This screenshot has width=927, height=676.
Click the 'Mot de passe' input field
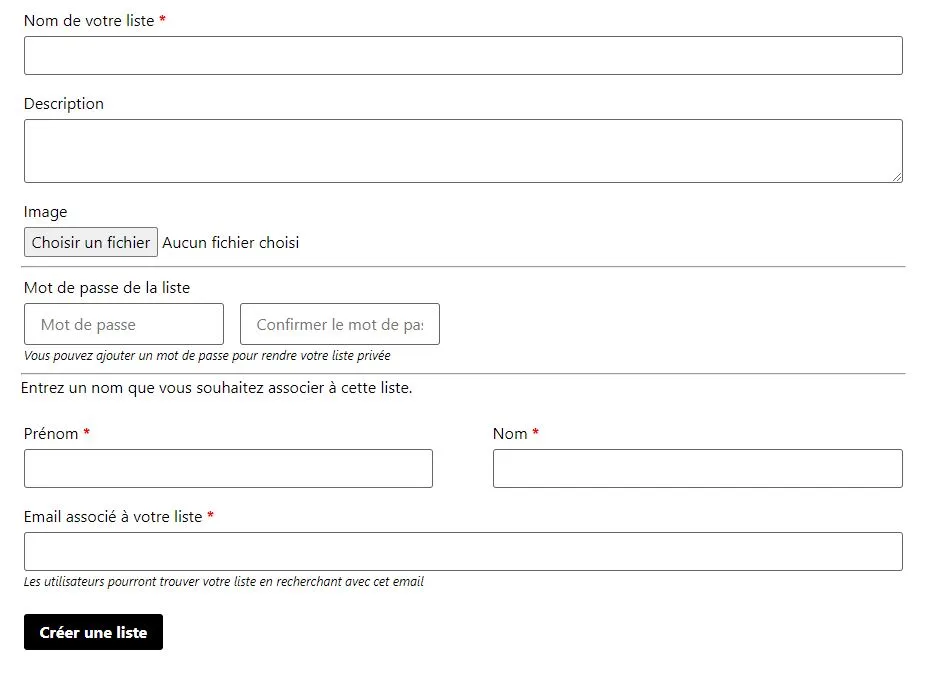(124, 324)
